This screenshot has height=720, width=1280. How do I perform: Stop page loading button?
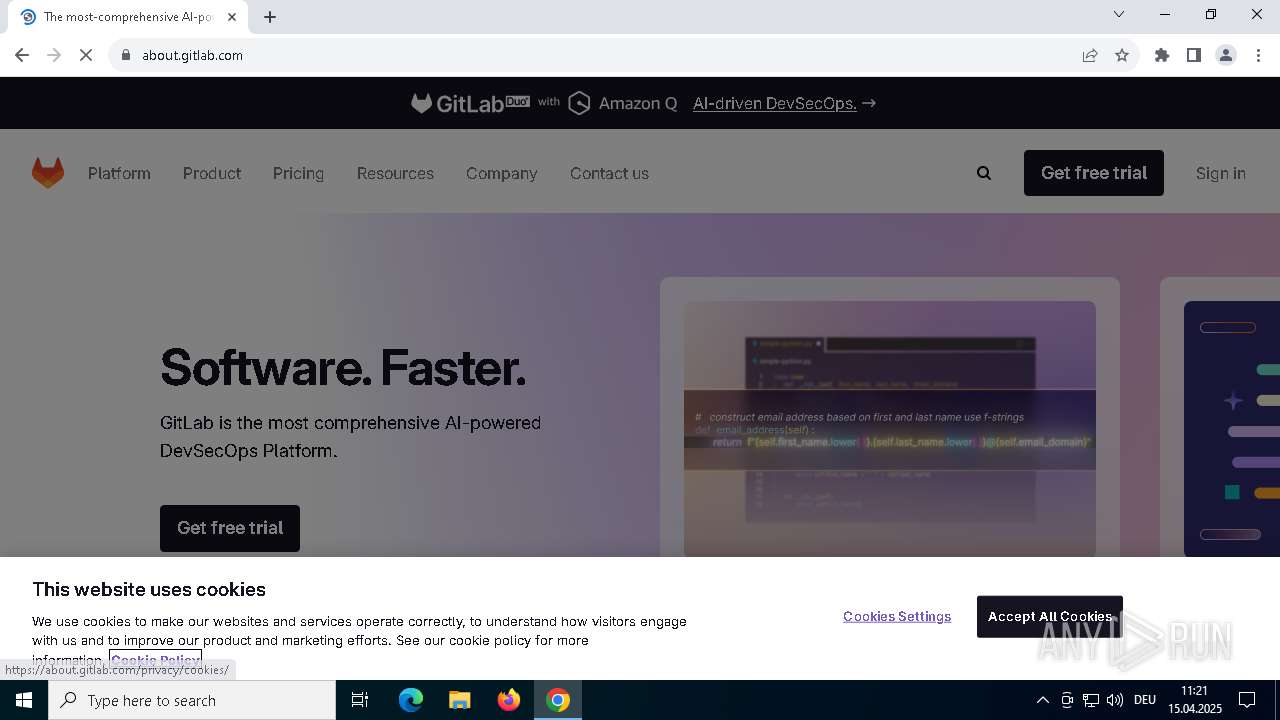pos(86,55)
